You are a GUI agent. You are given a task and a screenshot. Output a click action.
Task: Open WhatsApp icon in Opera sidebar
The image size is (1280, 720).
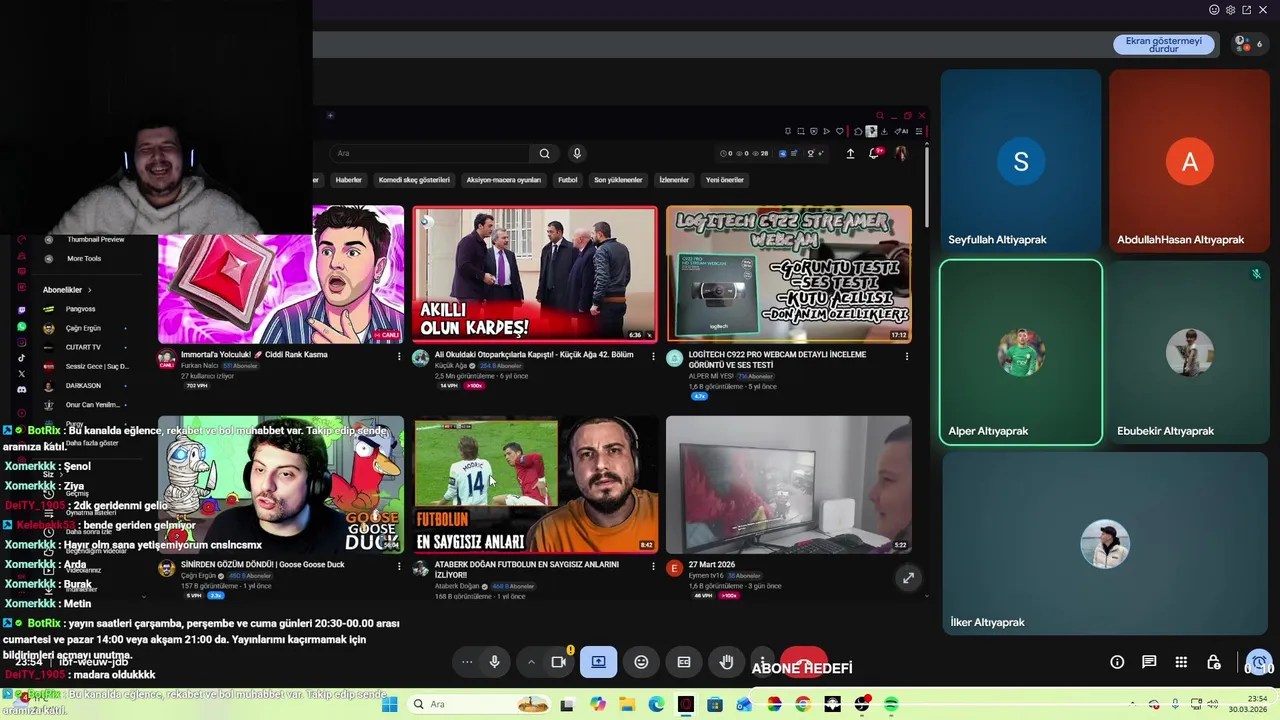tap(22, 327)
